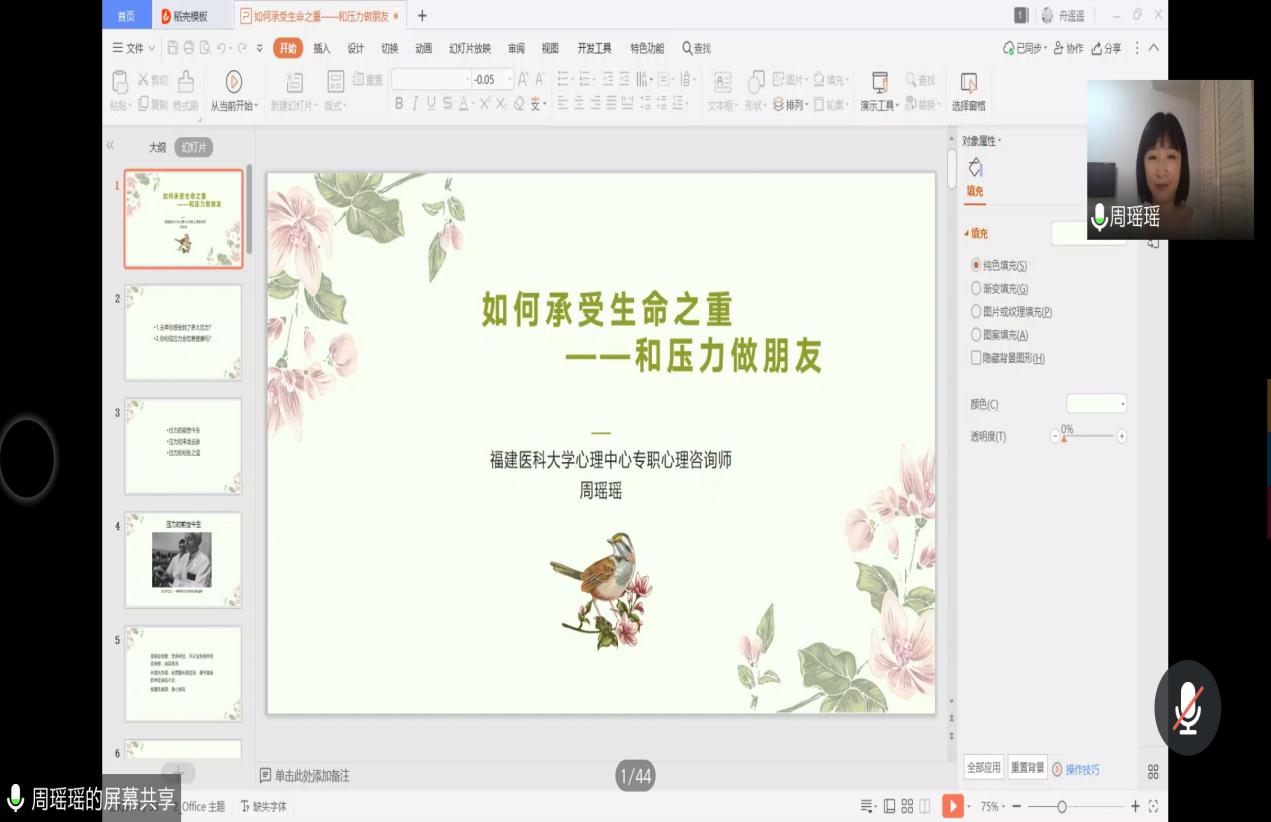Click the muted microphone button
Viewport: 1271px width, 822px height.
pyautogui.click(x=1187, y=708)
